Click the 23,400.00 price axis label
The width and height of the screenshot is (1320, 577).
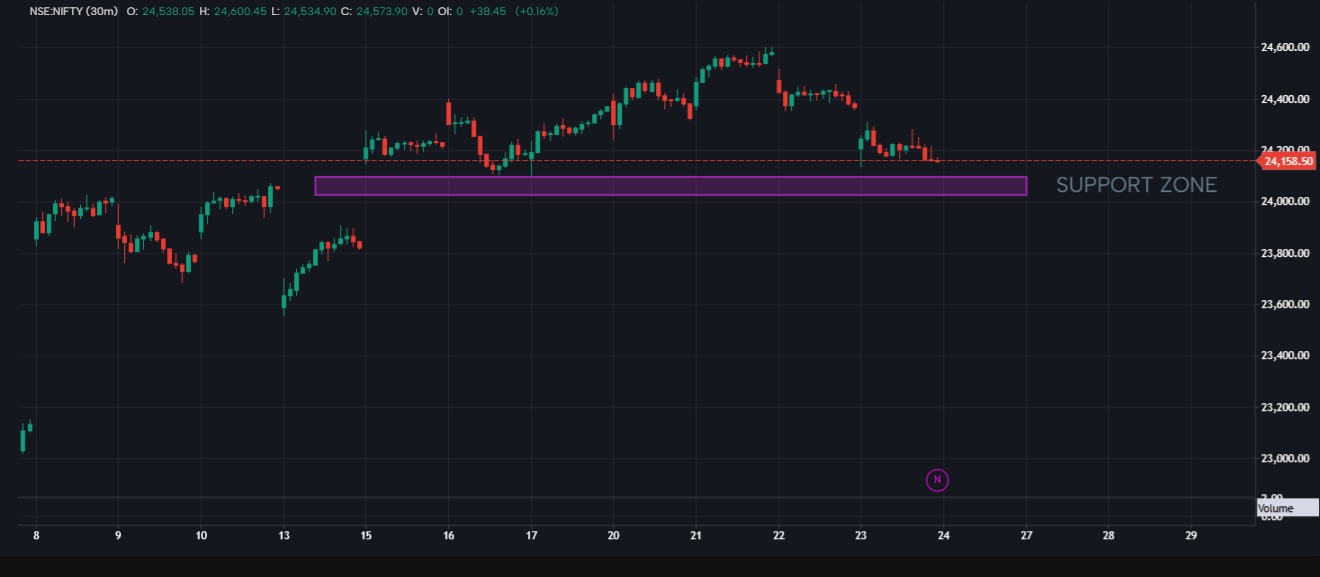[1287, 356]
